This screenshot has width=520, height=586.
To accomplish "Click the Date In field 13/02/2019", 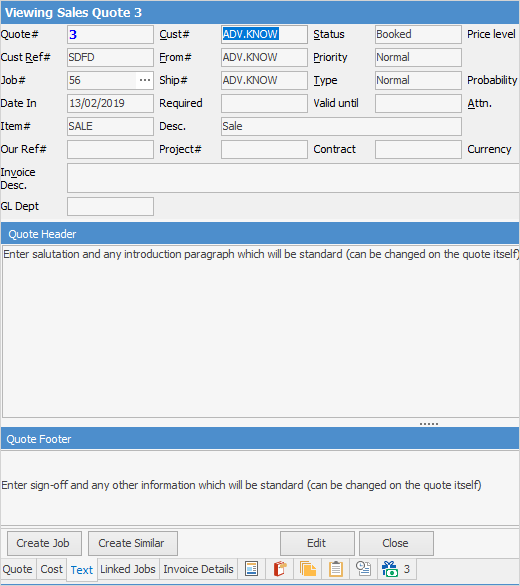I will [x=110, y=104].
